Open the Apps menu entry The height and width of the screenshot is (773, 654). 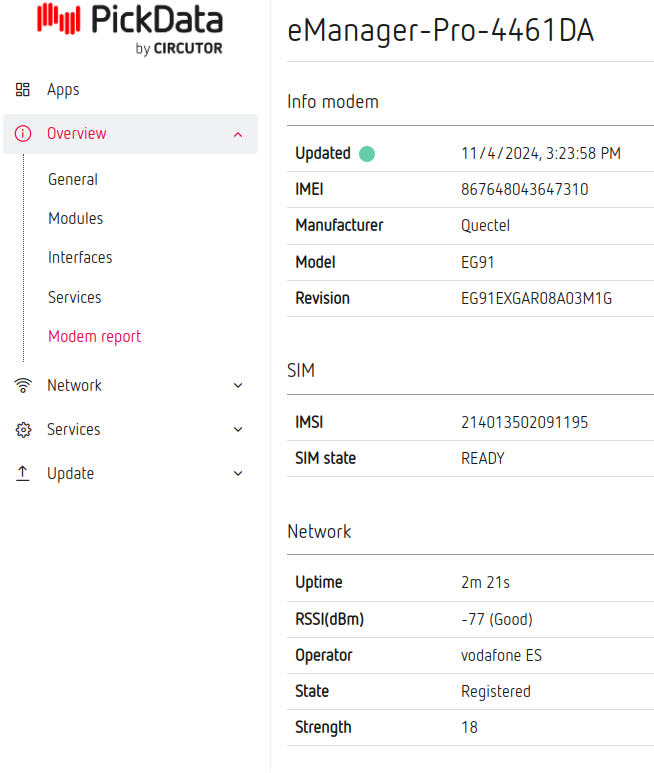[63, 90]
